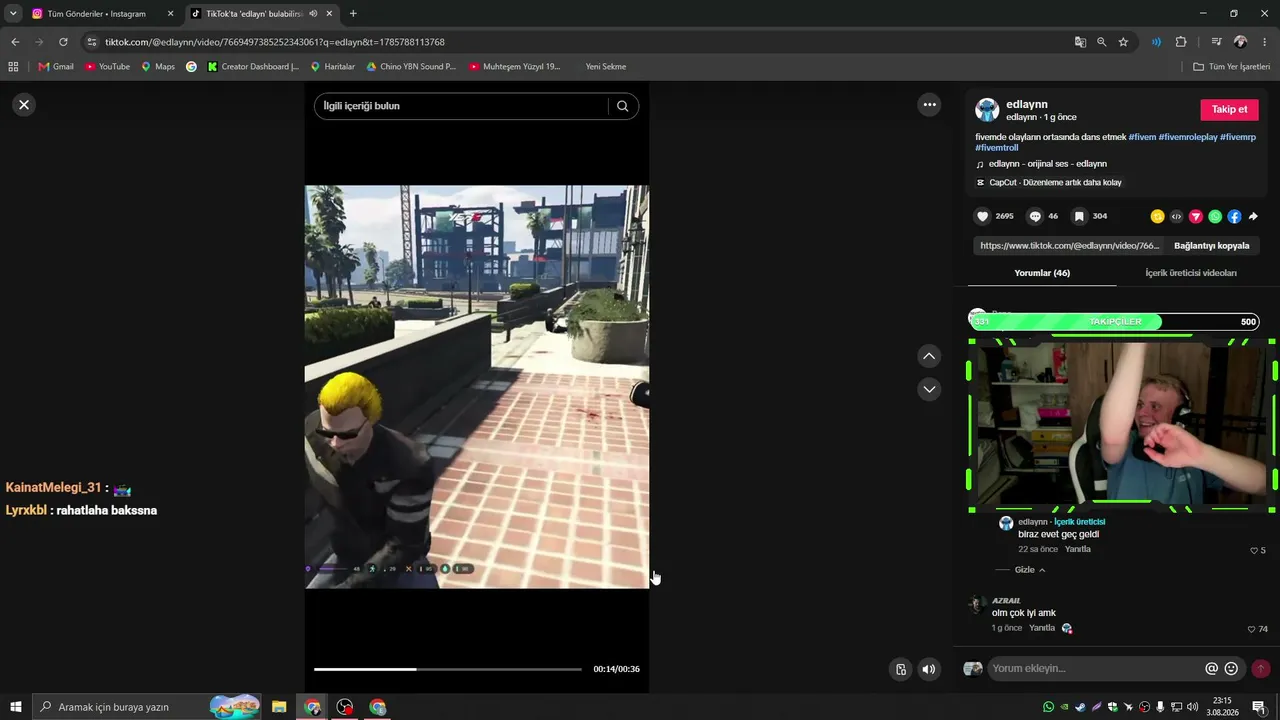
Task: Open a new browser tab
Action: 353,14
